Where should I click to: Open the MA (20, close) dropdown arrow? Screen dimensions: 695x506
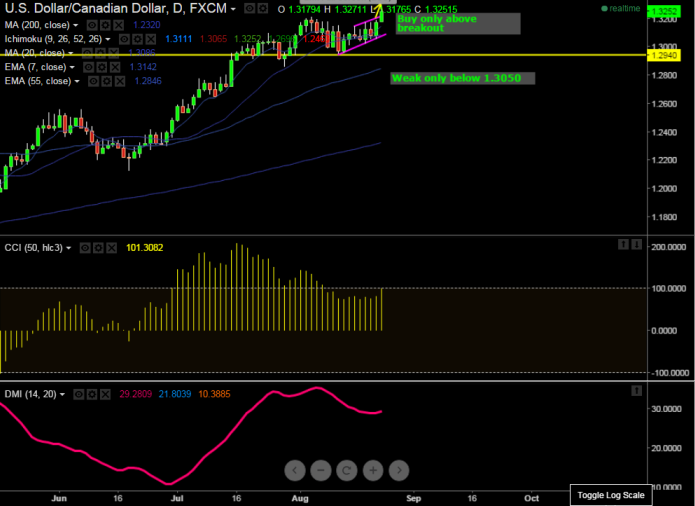point(70,54)
